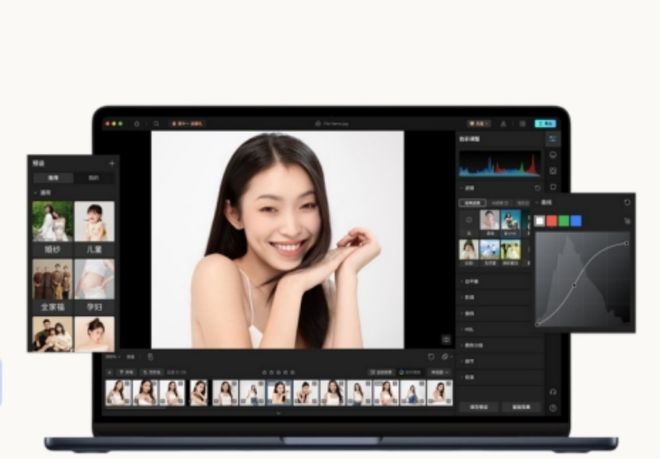Click the home icon in top toolbar
This screenshot has width=660, height=459.
click(138, 123)
